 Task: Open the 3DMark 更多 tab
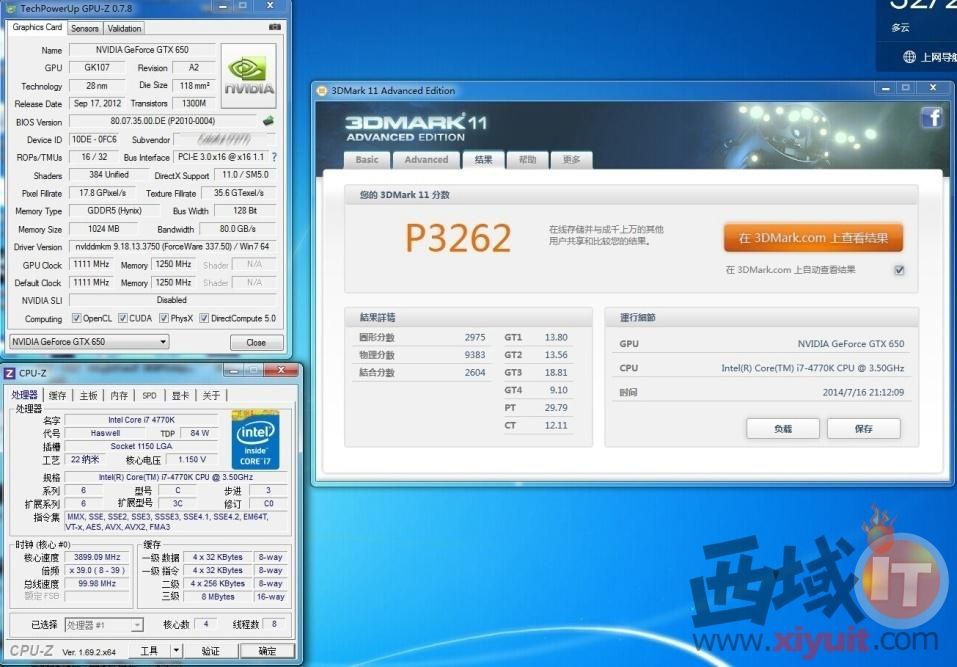pyautogui.click(x=571, y=159)
